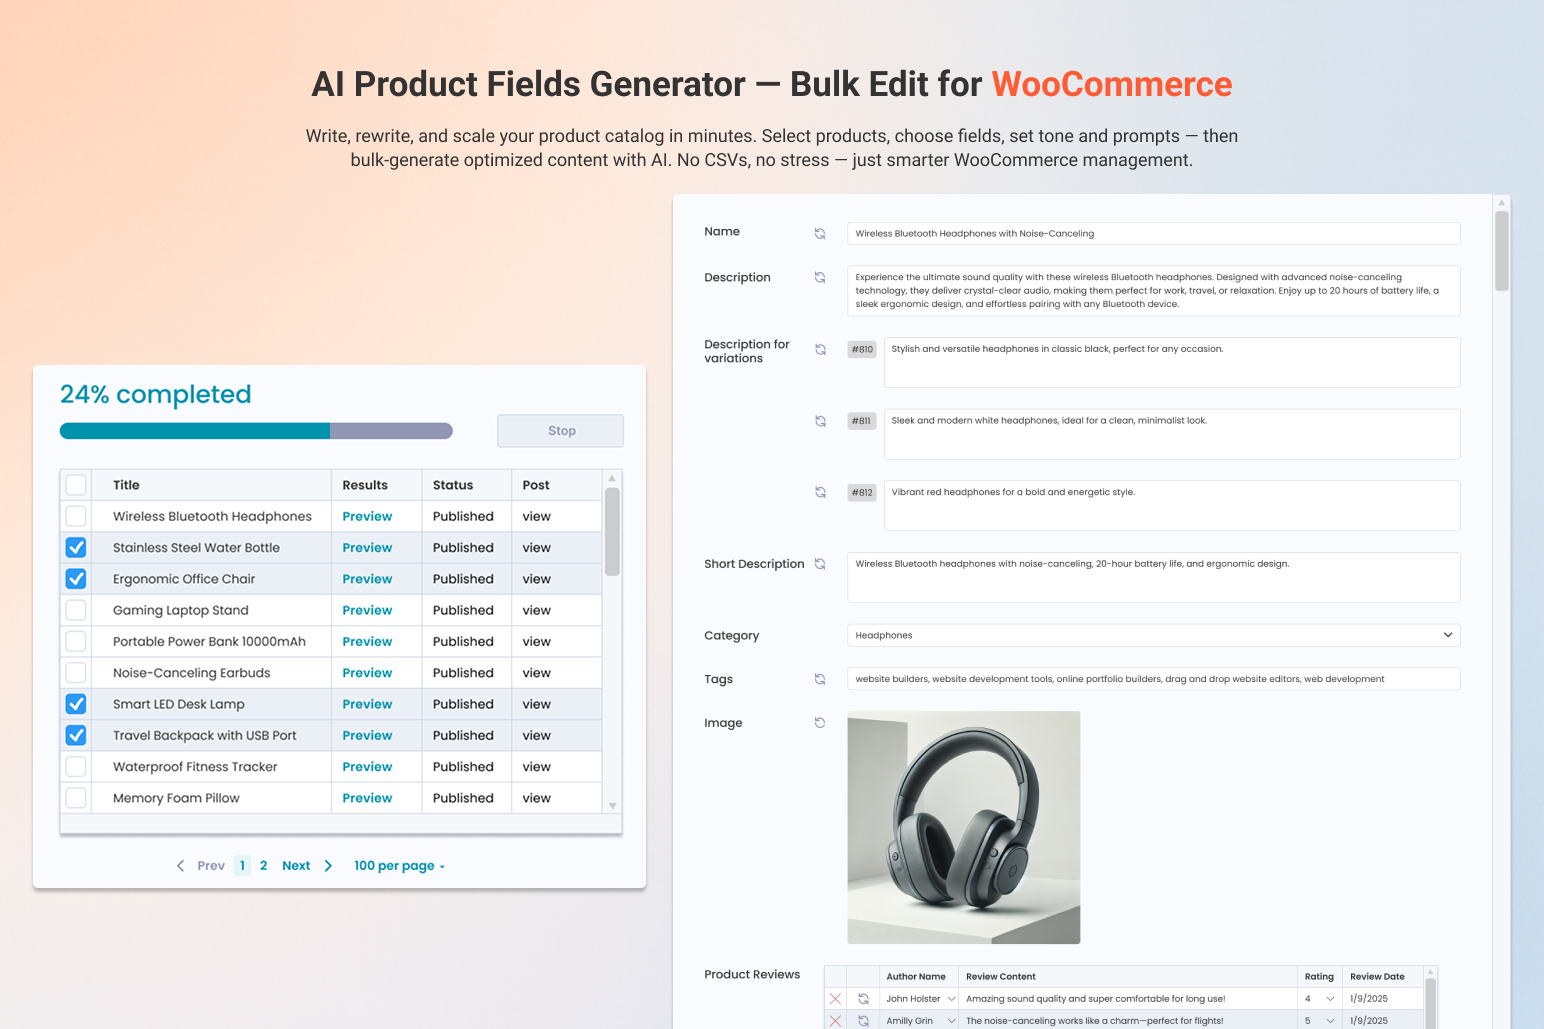Regenerate the product Name field
This screenshot has height=1029, width=1544.
pyautogui.click(x=820, y=233)
